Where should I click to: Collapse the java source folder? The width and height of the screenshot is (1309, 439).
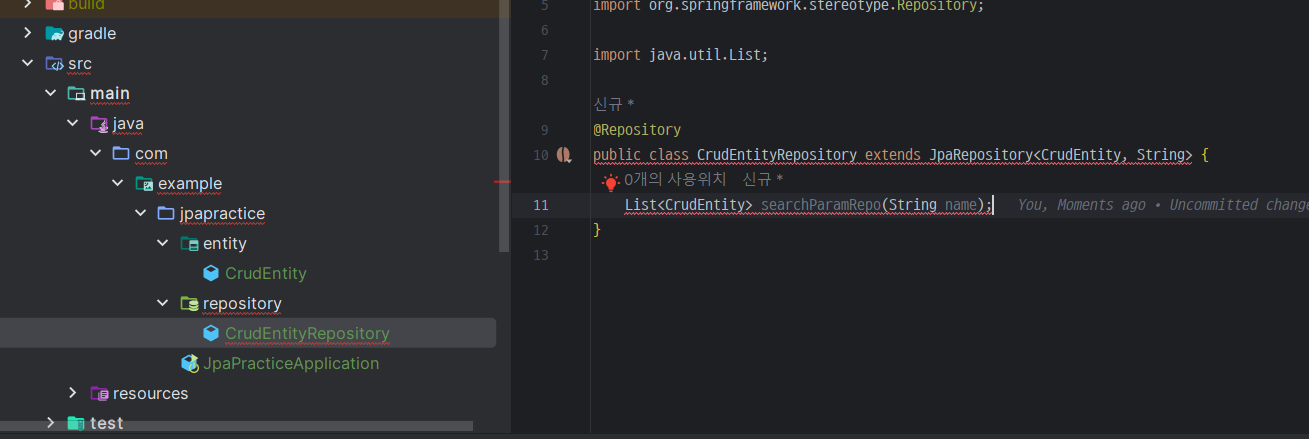click(x=72, y=123)
